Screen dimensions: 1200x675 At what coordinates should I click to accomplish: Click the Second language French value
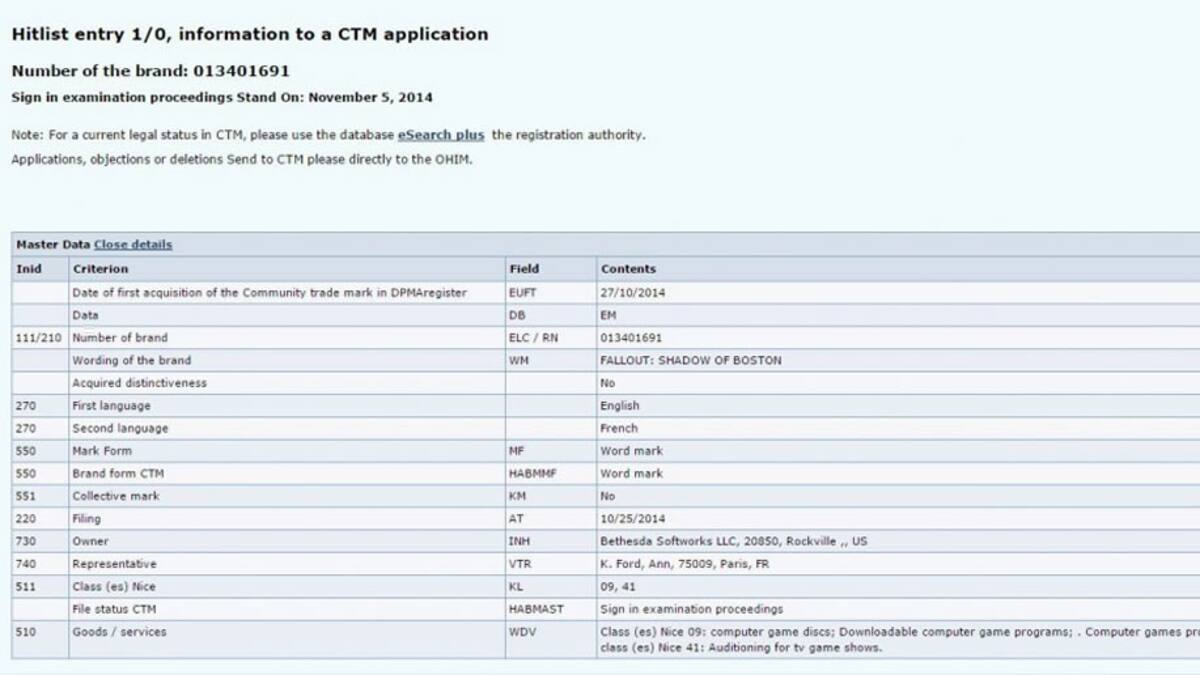click(618, 428)
